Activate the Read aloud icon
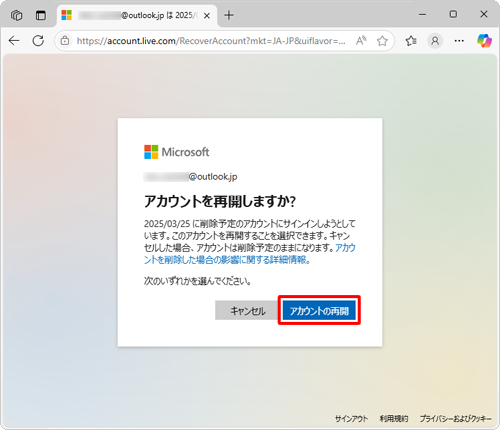Image resolution: width=500 pixels, height=430 pixels. [x=361, y=41]
